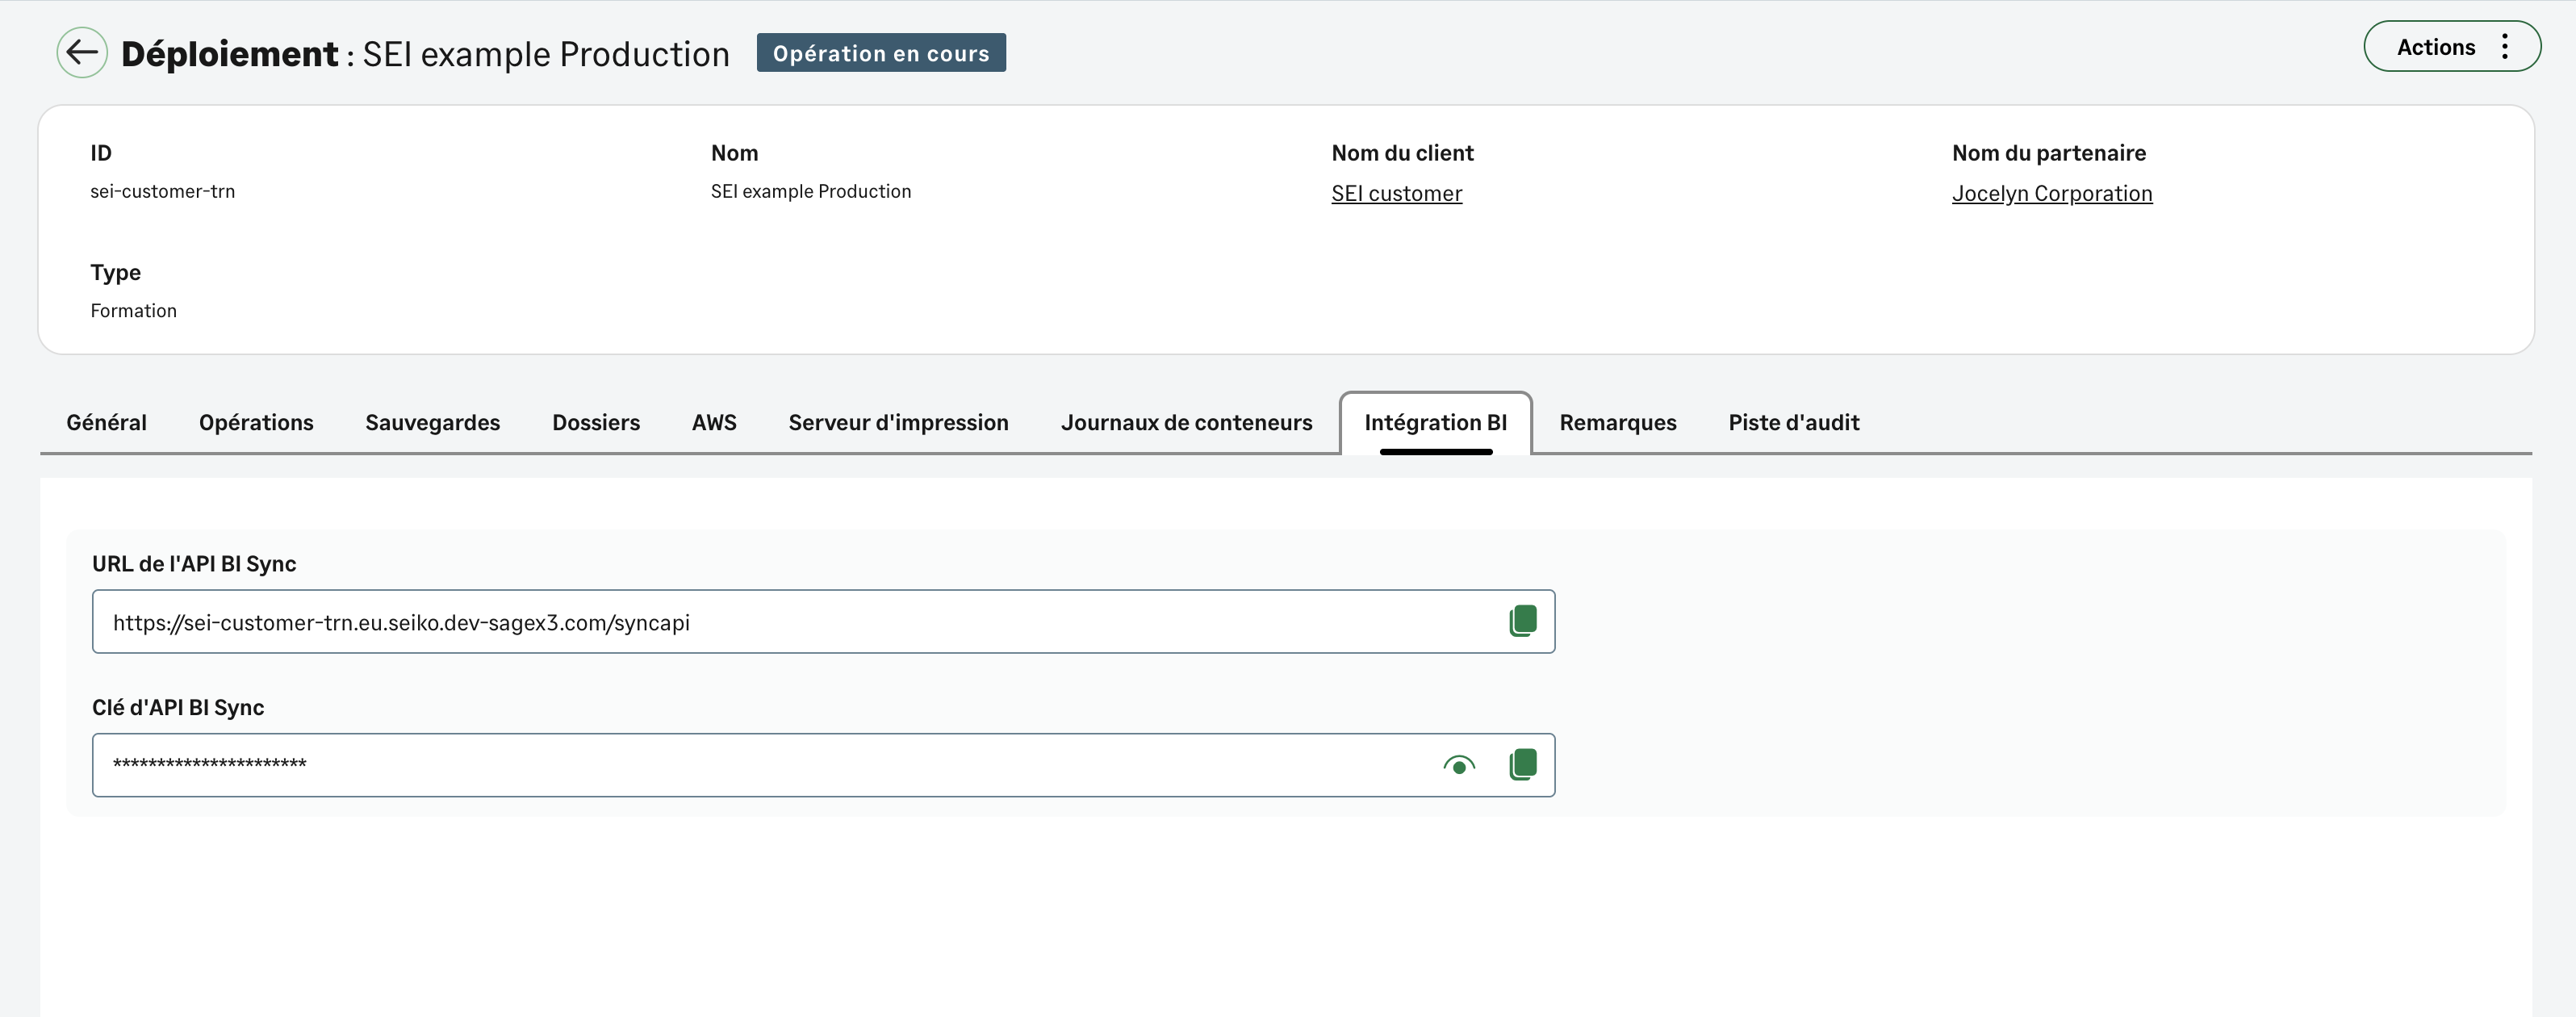Select the AWS tab icon area

tap(713, 422)
